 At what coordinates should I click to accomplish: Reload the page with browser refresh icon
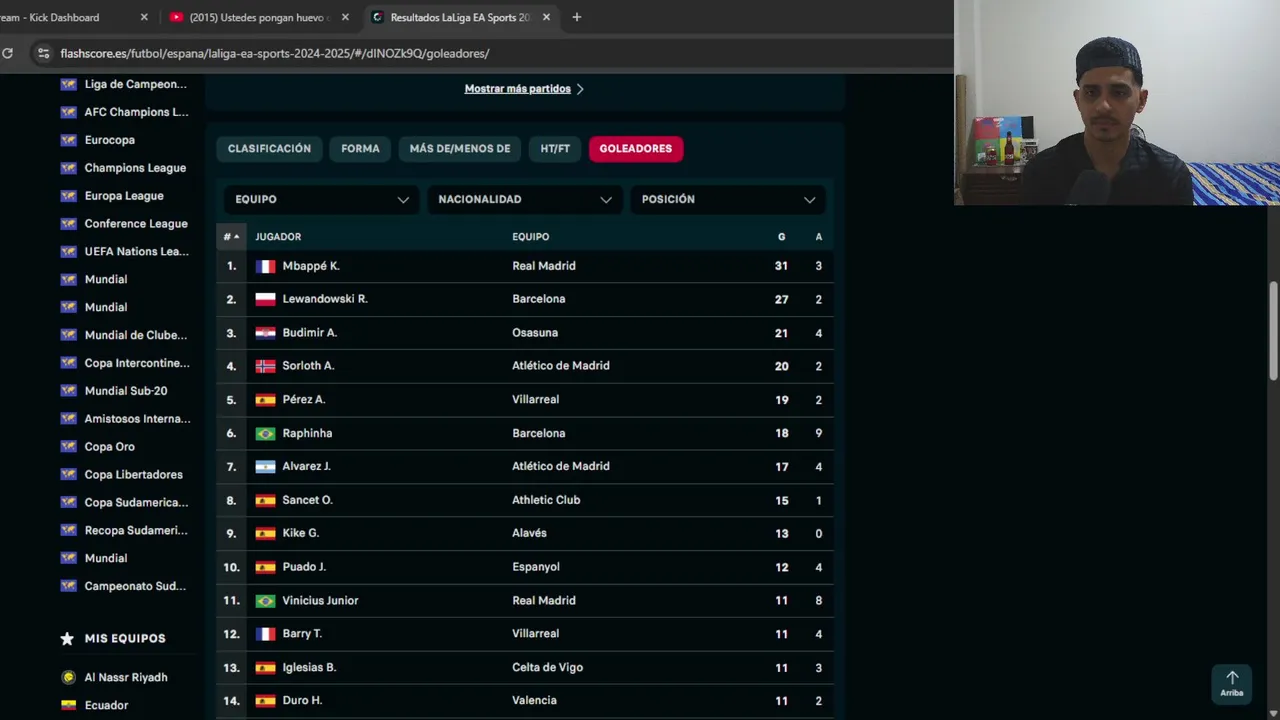tap(7, 53)
